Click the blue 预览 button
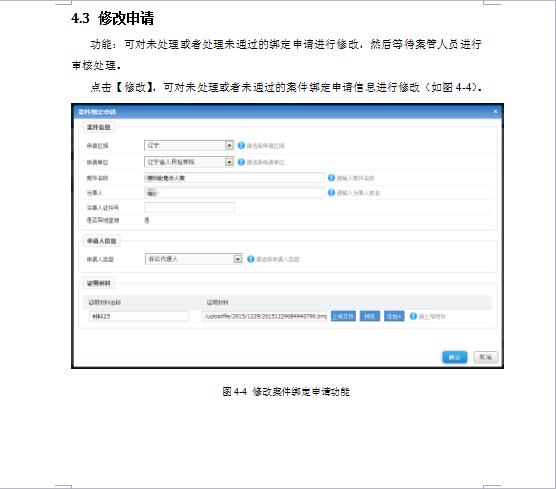This screenshot has height=489, width=556. pyautogui.click(x=370, y=316)
